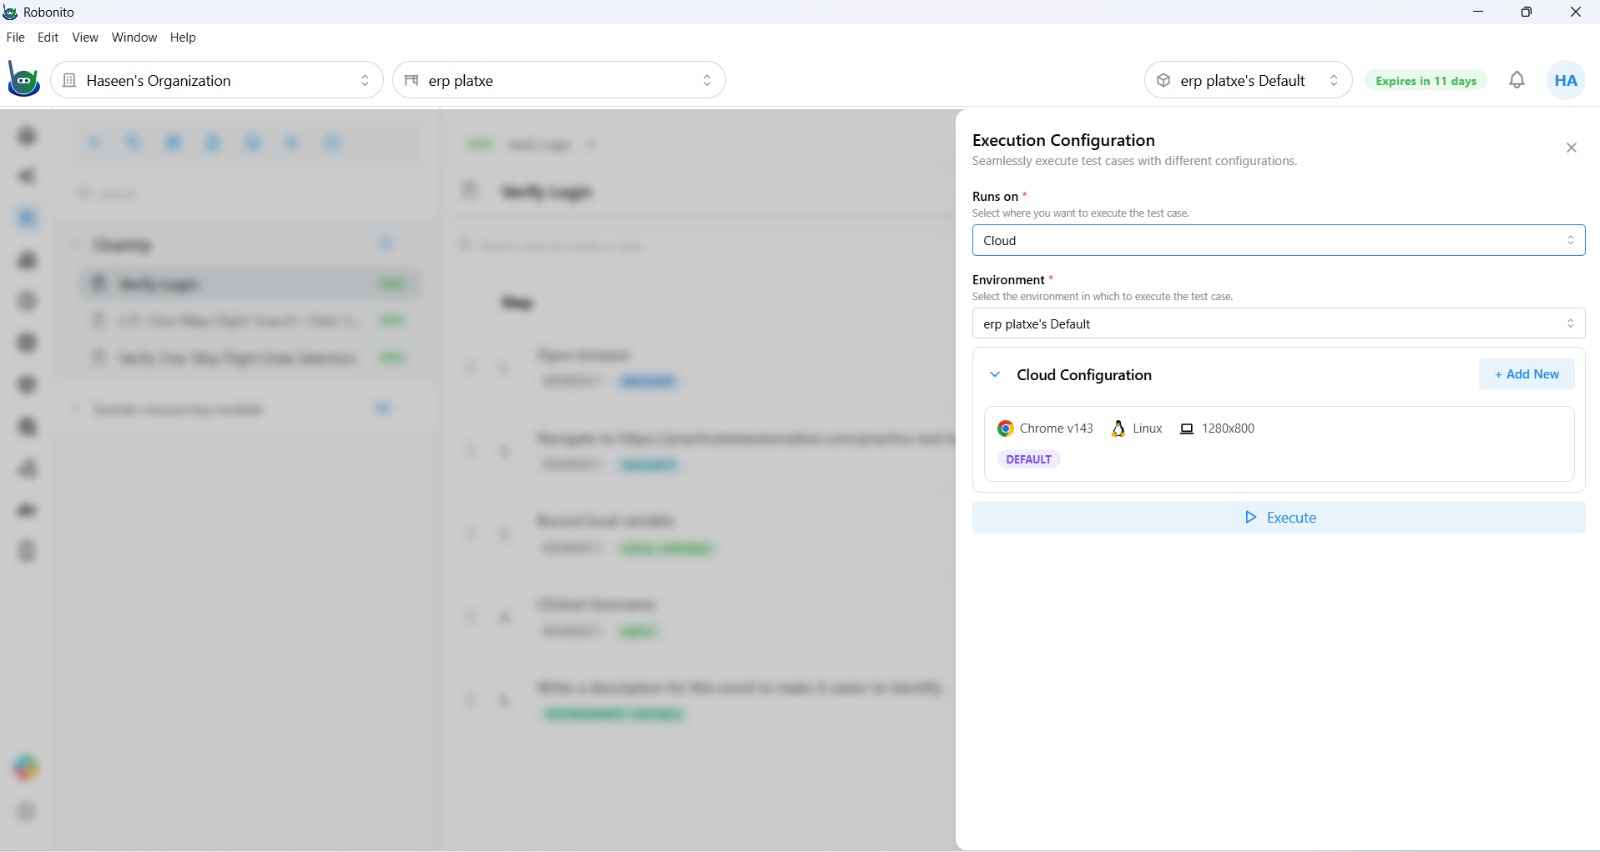The image size is (1600, 852).
Task: Click the 1280x800 resolution text
Action: click(x=1228, y=428)
